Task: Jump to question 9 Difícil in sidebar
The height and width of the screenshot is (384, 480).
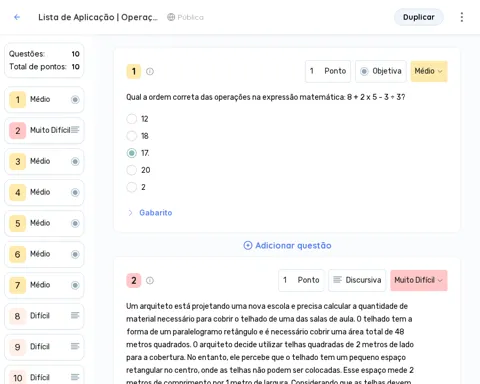Action: (44, 347)
